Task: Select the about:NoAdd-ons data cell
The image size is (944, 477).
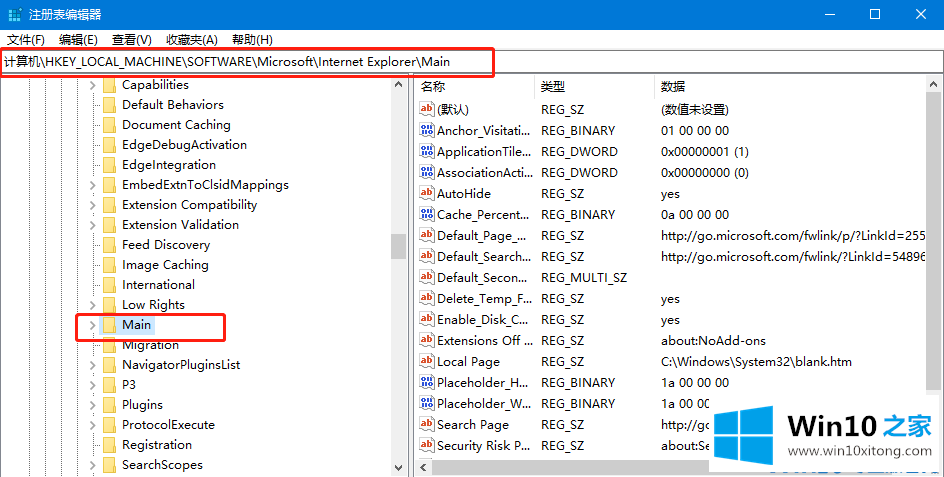Action: click(x=713, y=341)
